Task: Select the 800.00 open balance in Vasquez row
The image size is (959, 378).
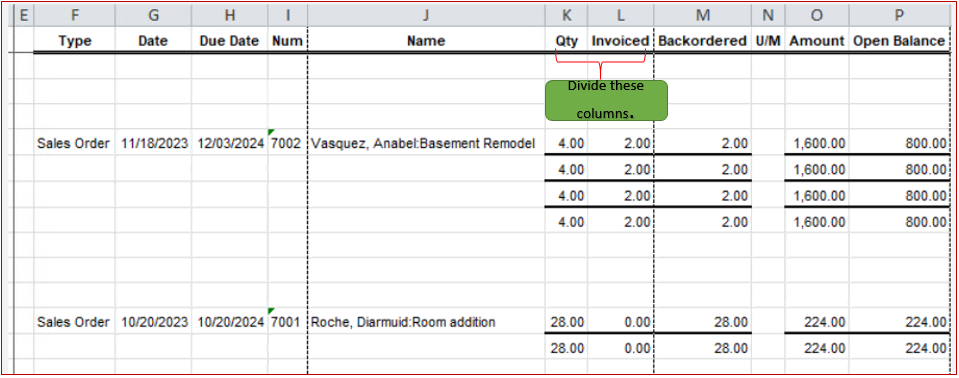Action: 899,143
